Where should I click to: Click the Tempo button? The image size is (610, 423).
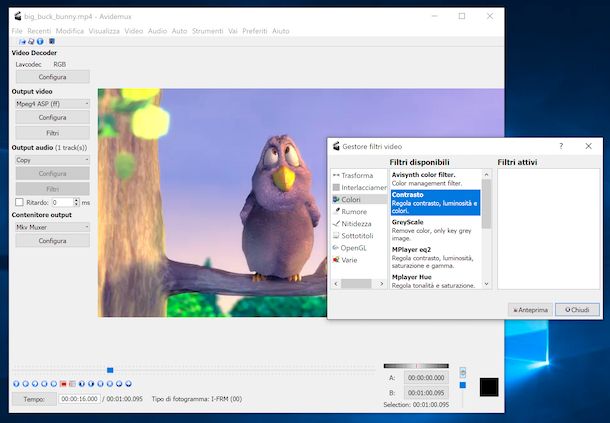coord(34,399)
